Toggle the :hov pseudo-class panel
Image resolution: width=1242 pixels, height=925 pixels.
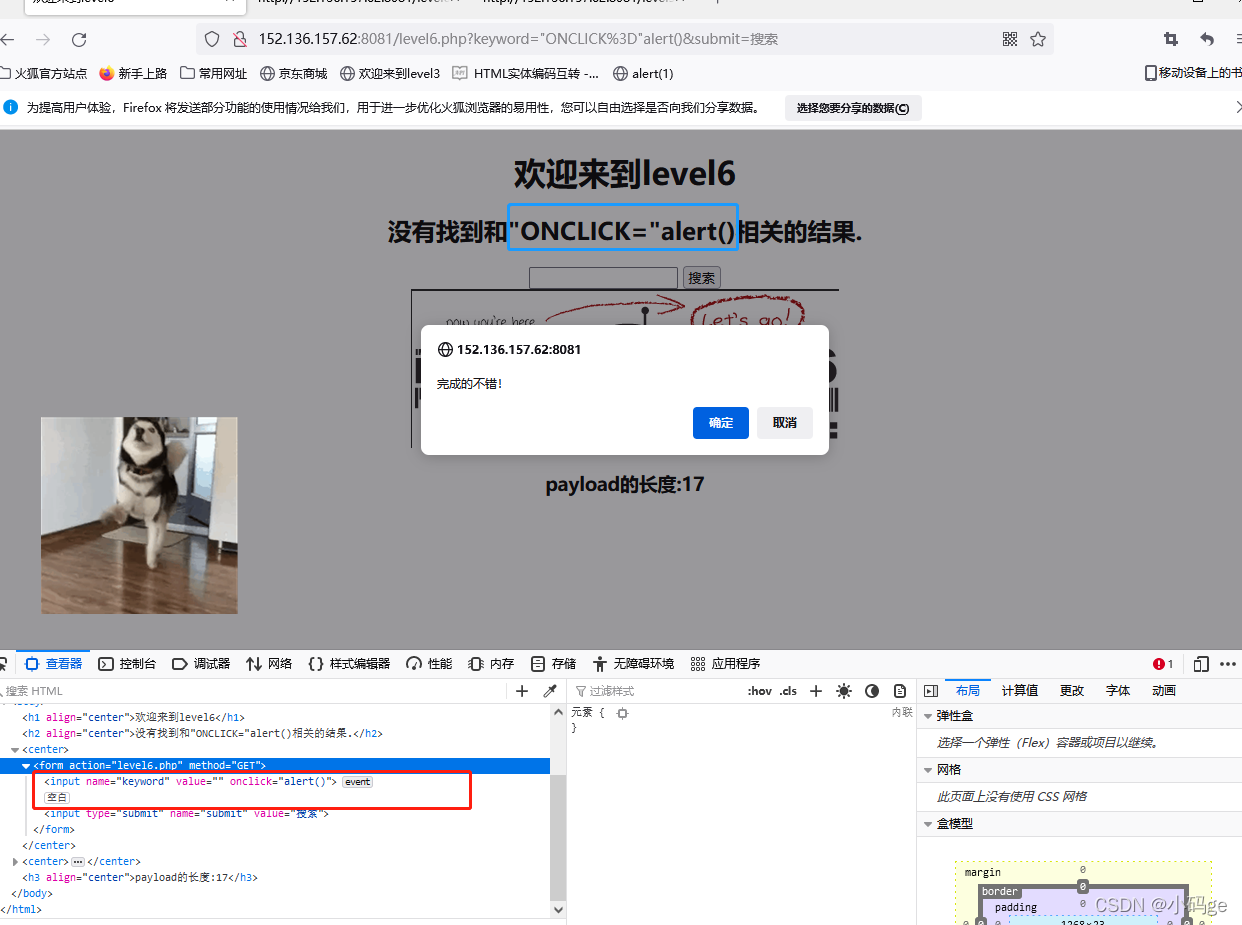(x=759, y=690)
